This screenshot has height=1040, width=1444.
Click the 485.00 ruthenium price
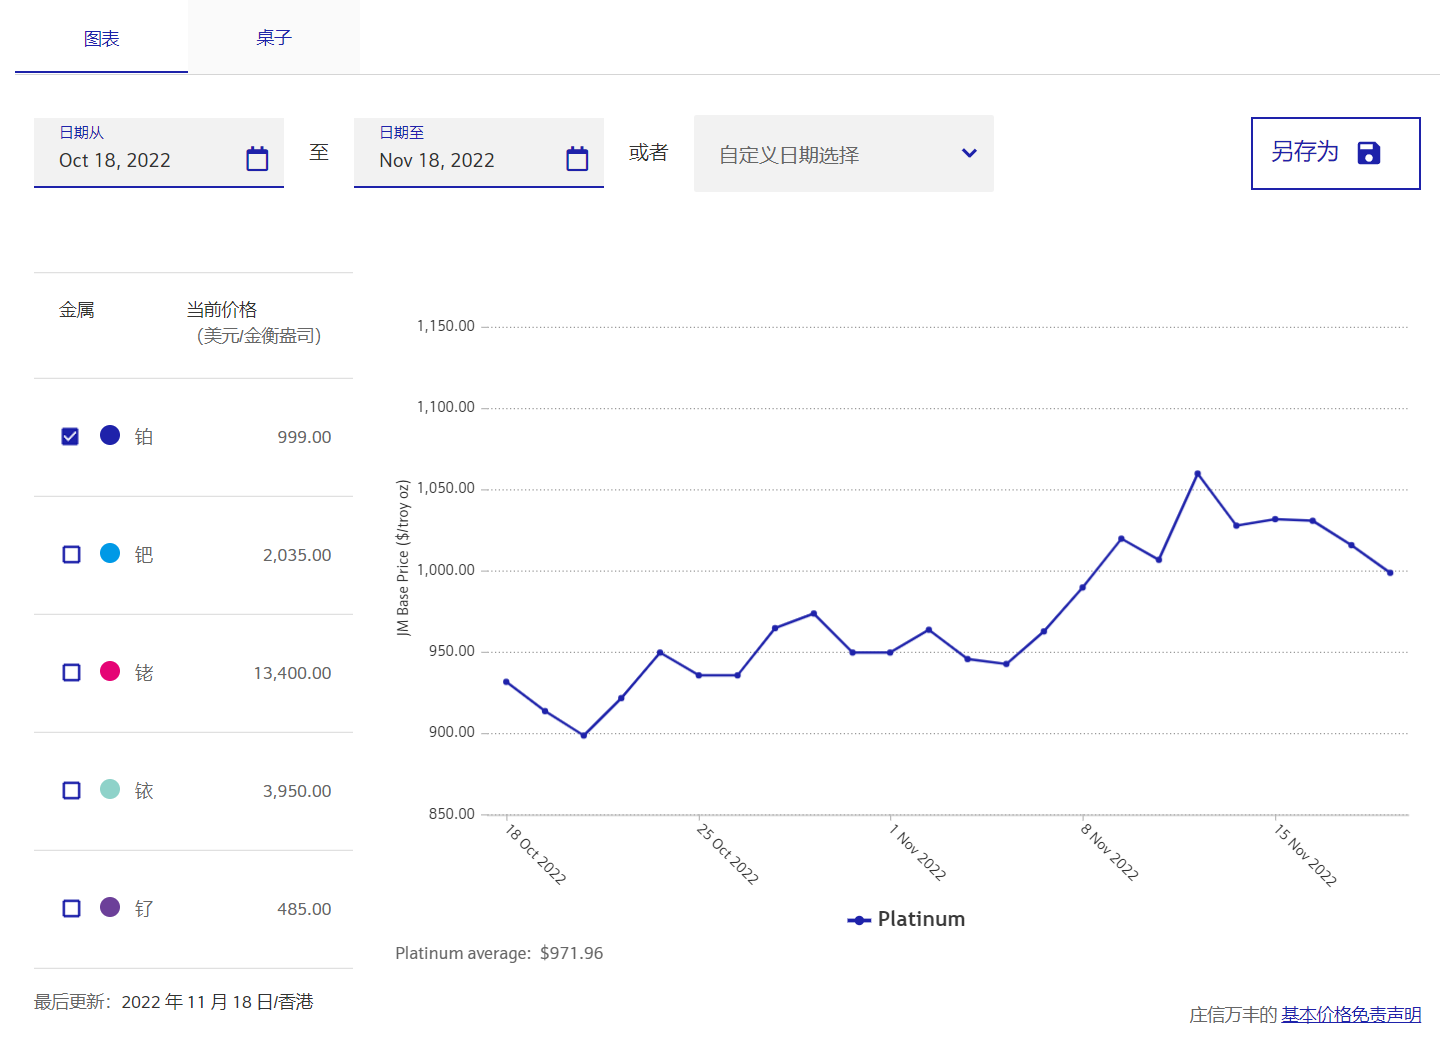point(304,909)
